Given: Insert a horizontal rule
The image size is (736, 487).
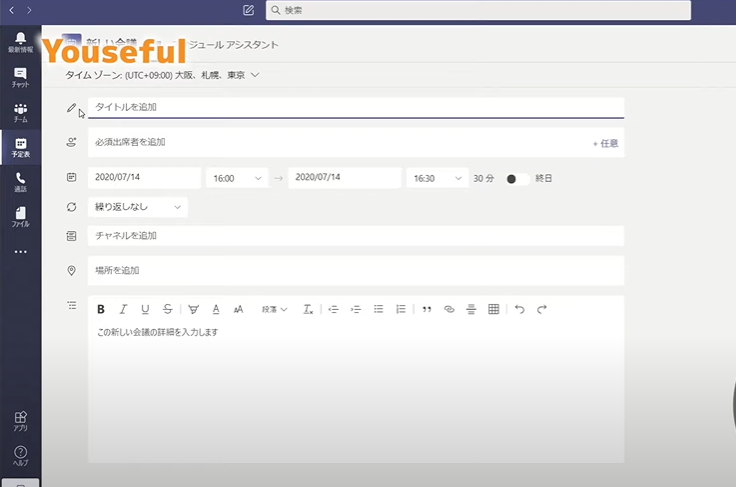Looking at the screenshot, I should 471,309.
